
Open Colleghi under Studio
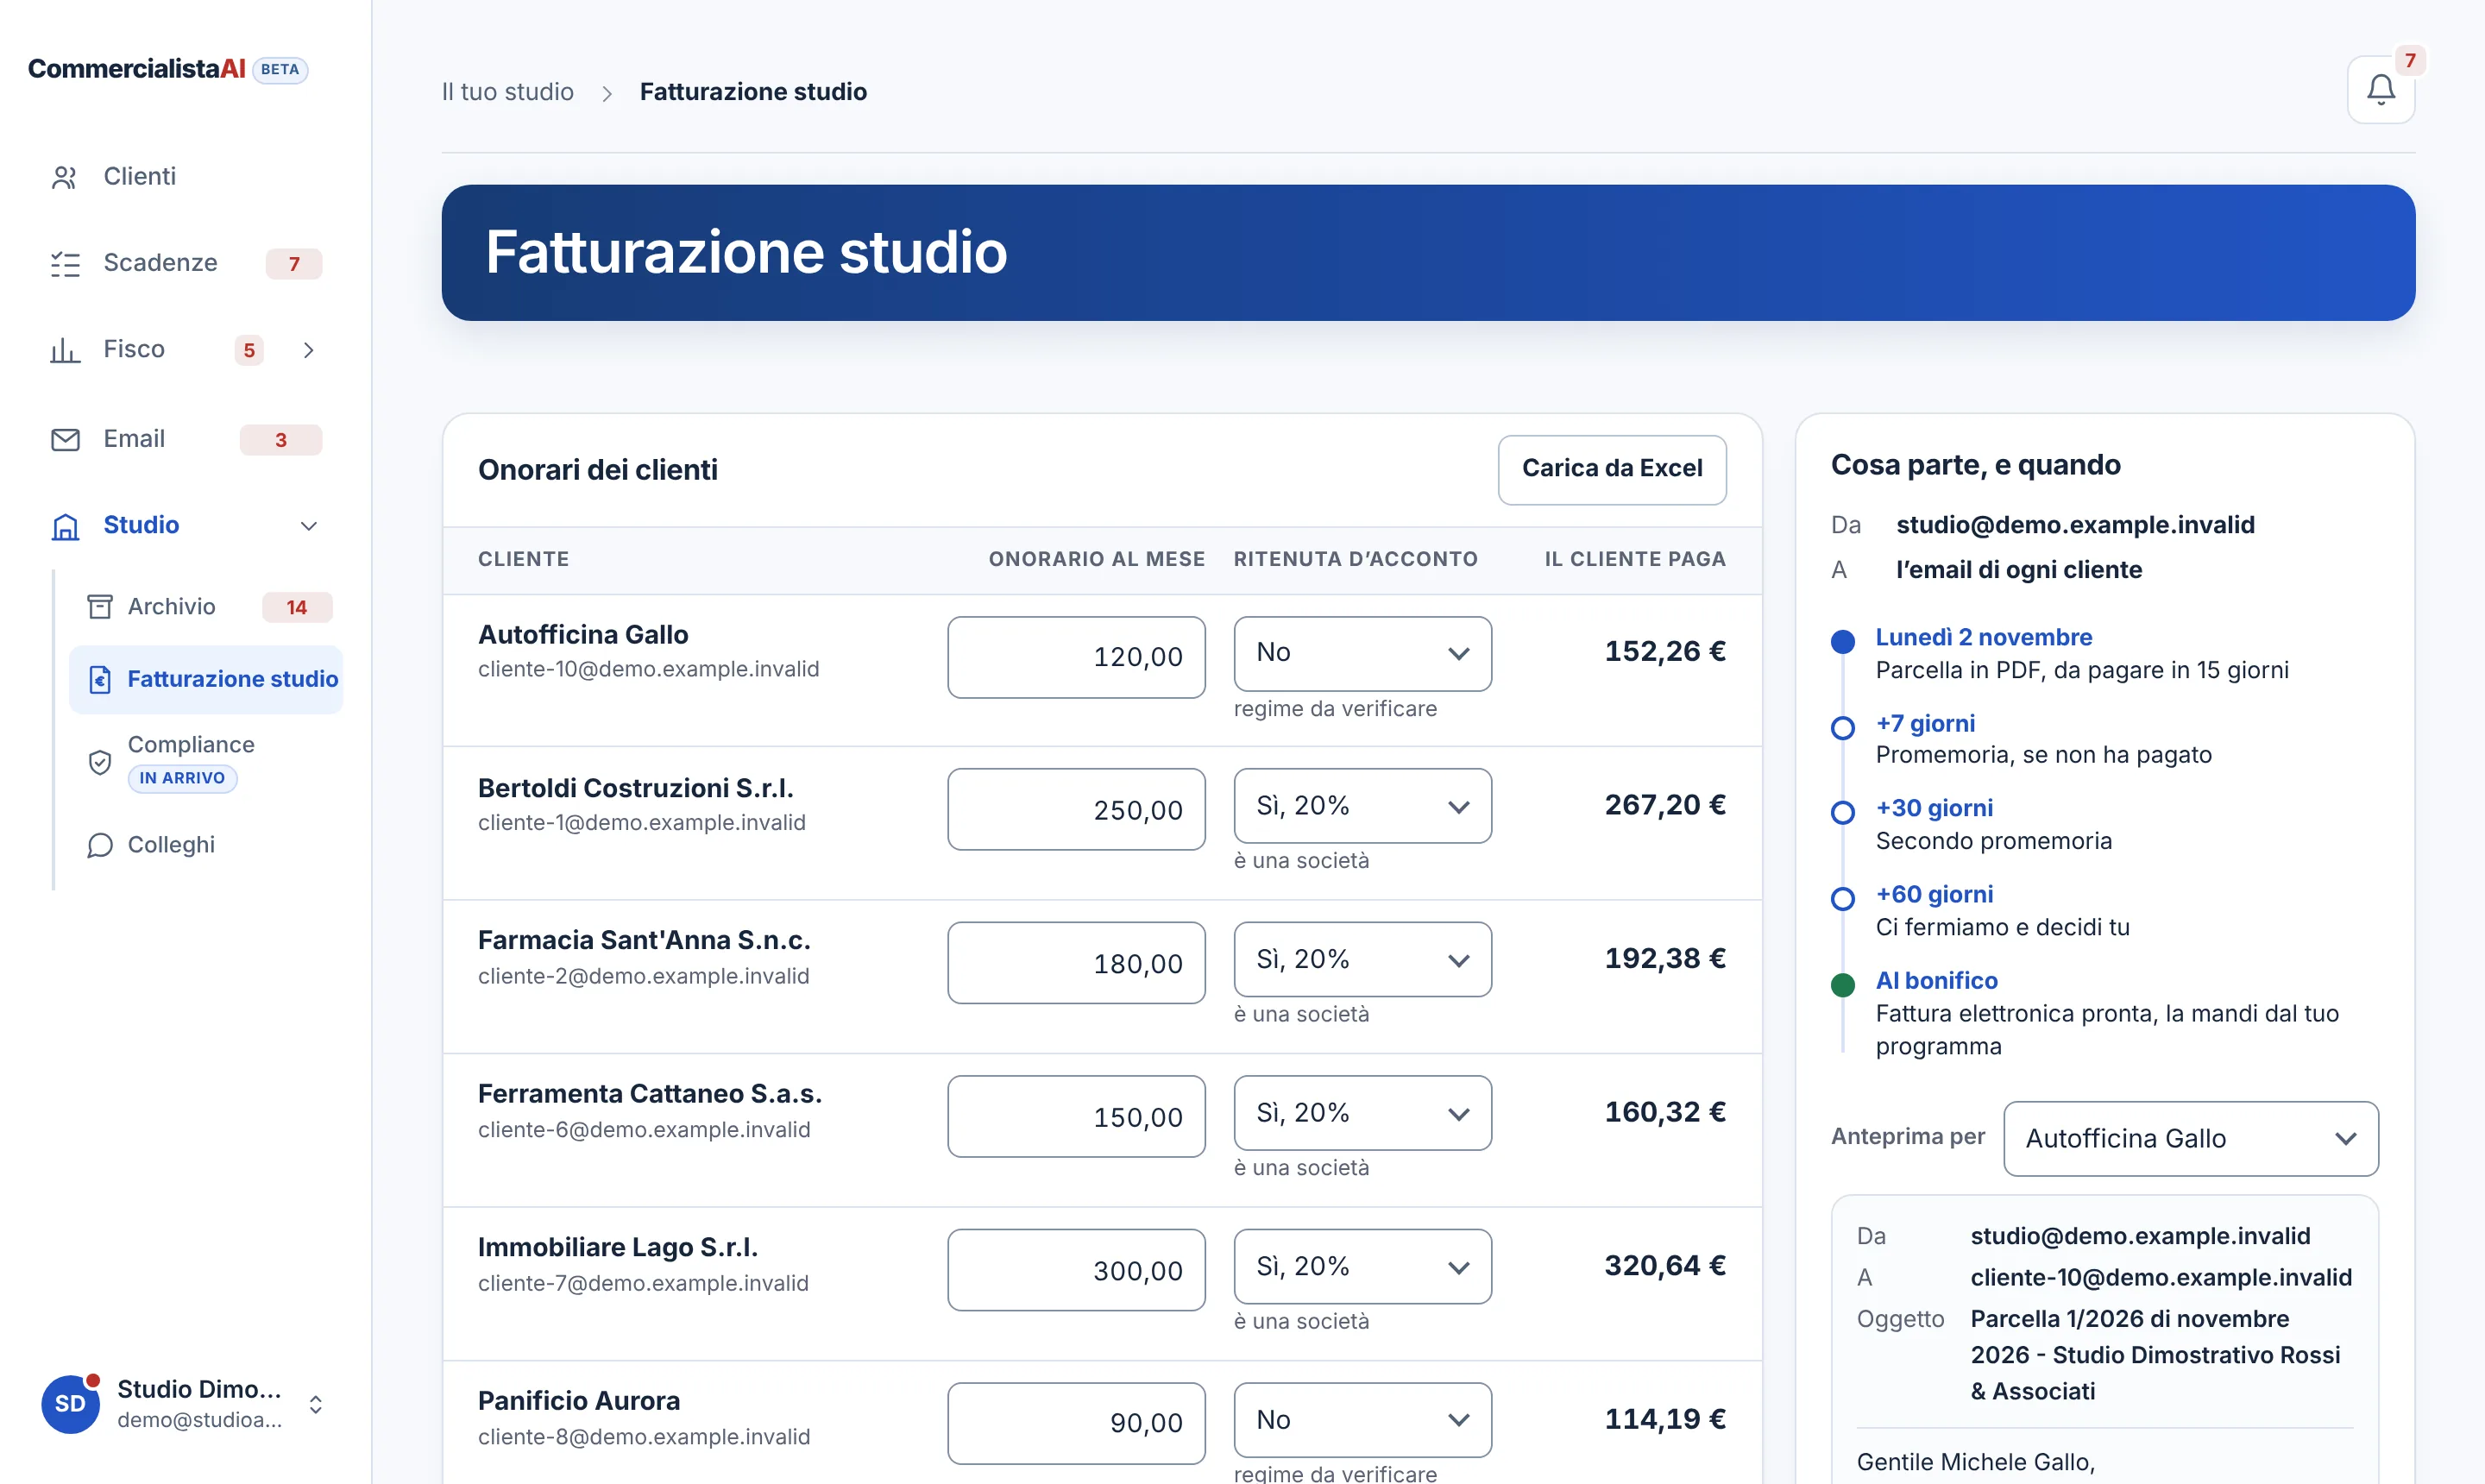click(x=206, y=846)
